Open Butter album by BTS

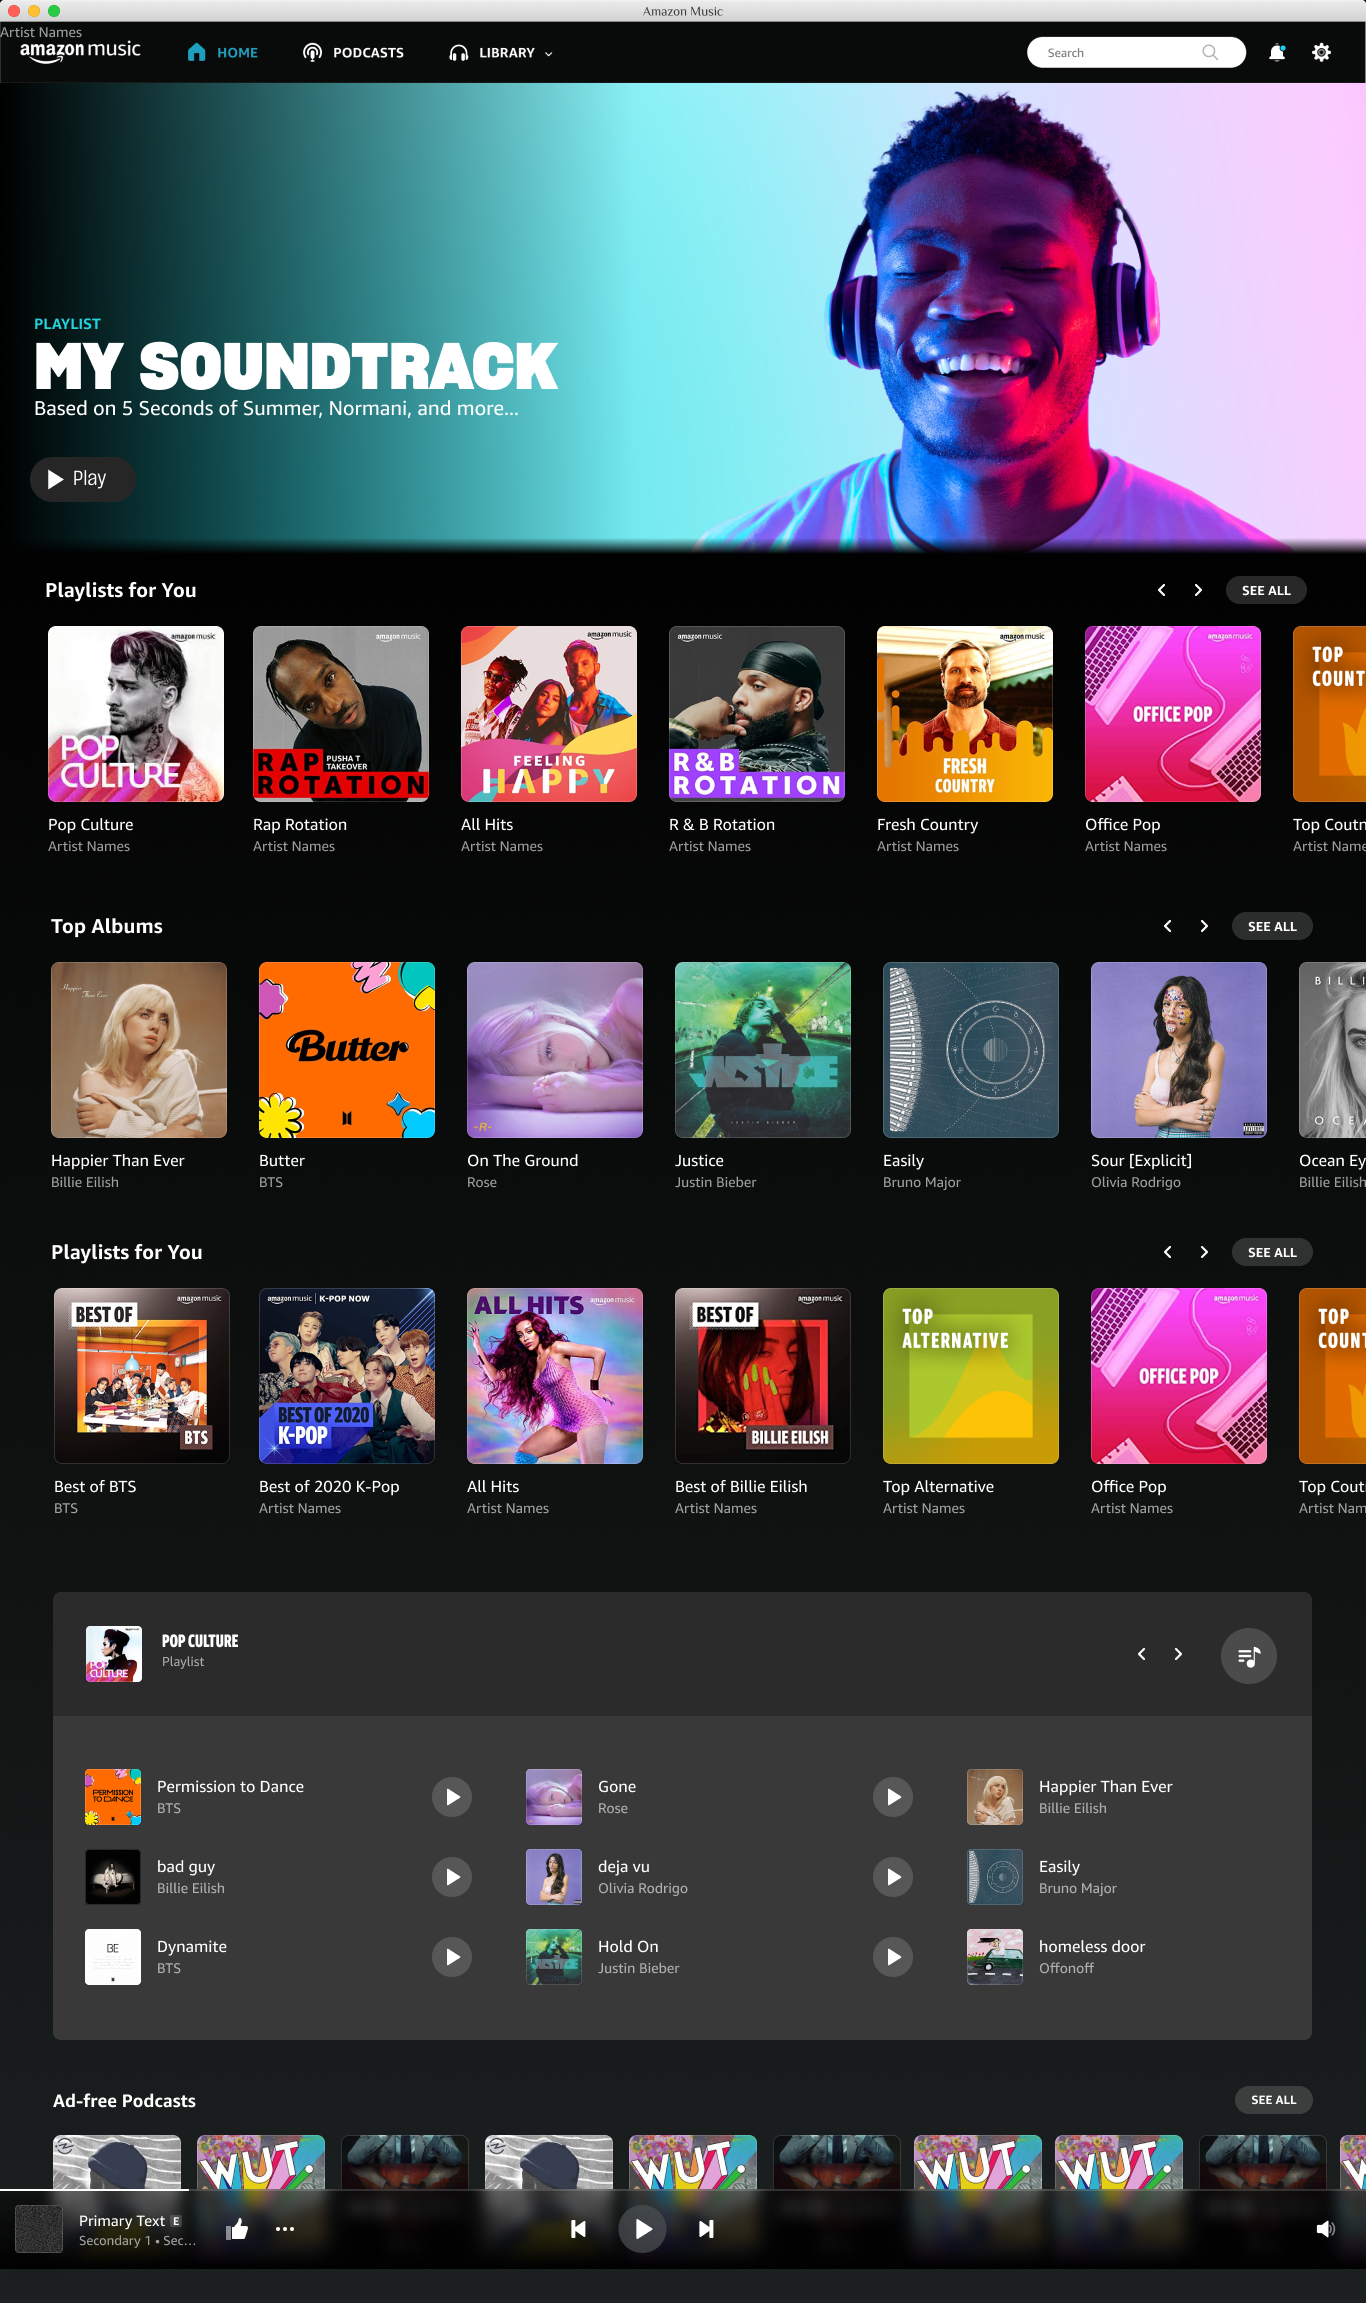tap(347, 1050)
